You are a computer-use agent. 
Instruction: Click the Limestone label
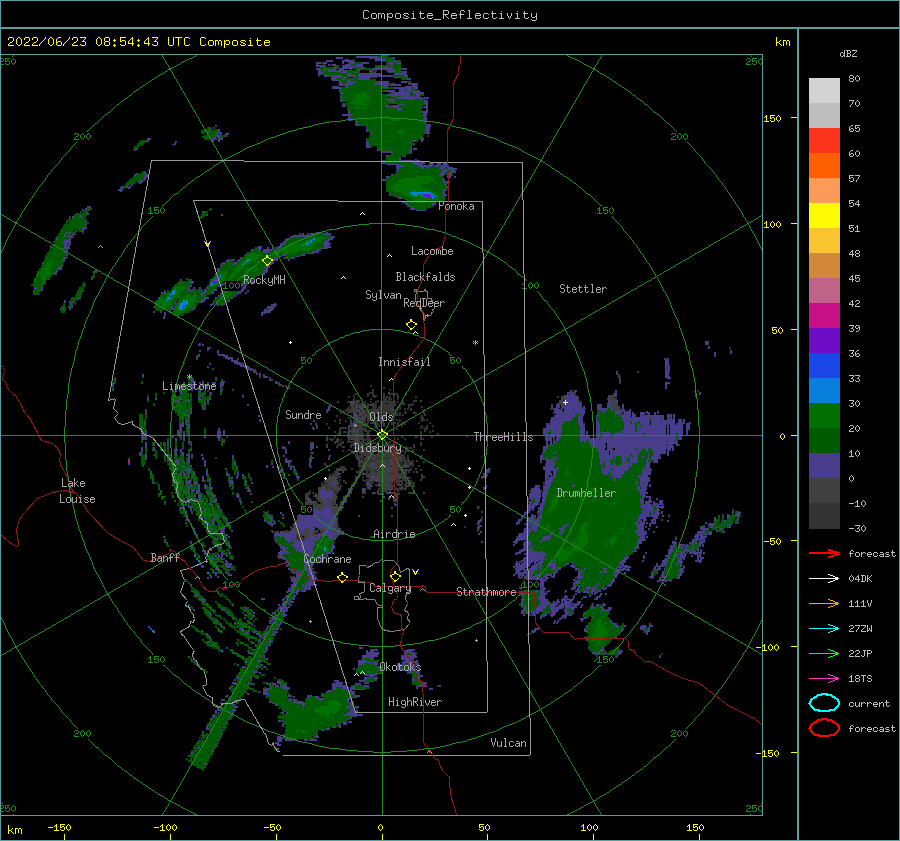point(189,386)
